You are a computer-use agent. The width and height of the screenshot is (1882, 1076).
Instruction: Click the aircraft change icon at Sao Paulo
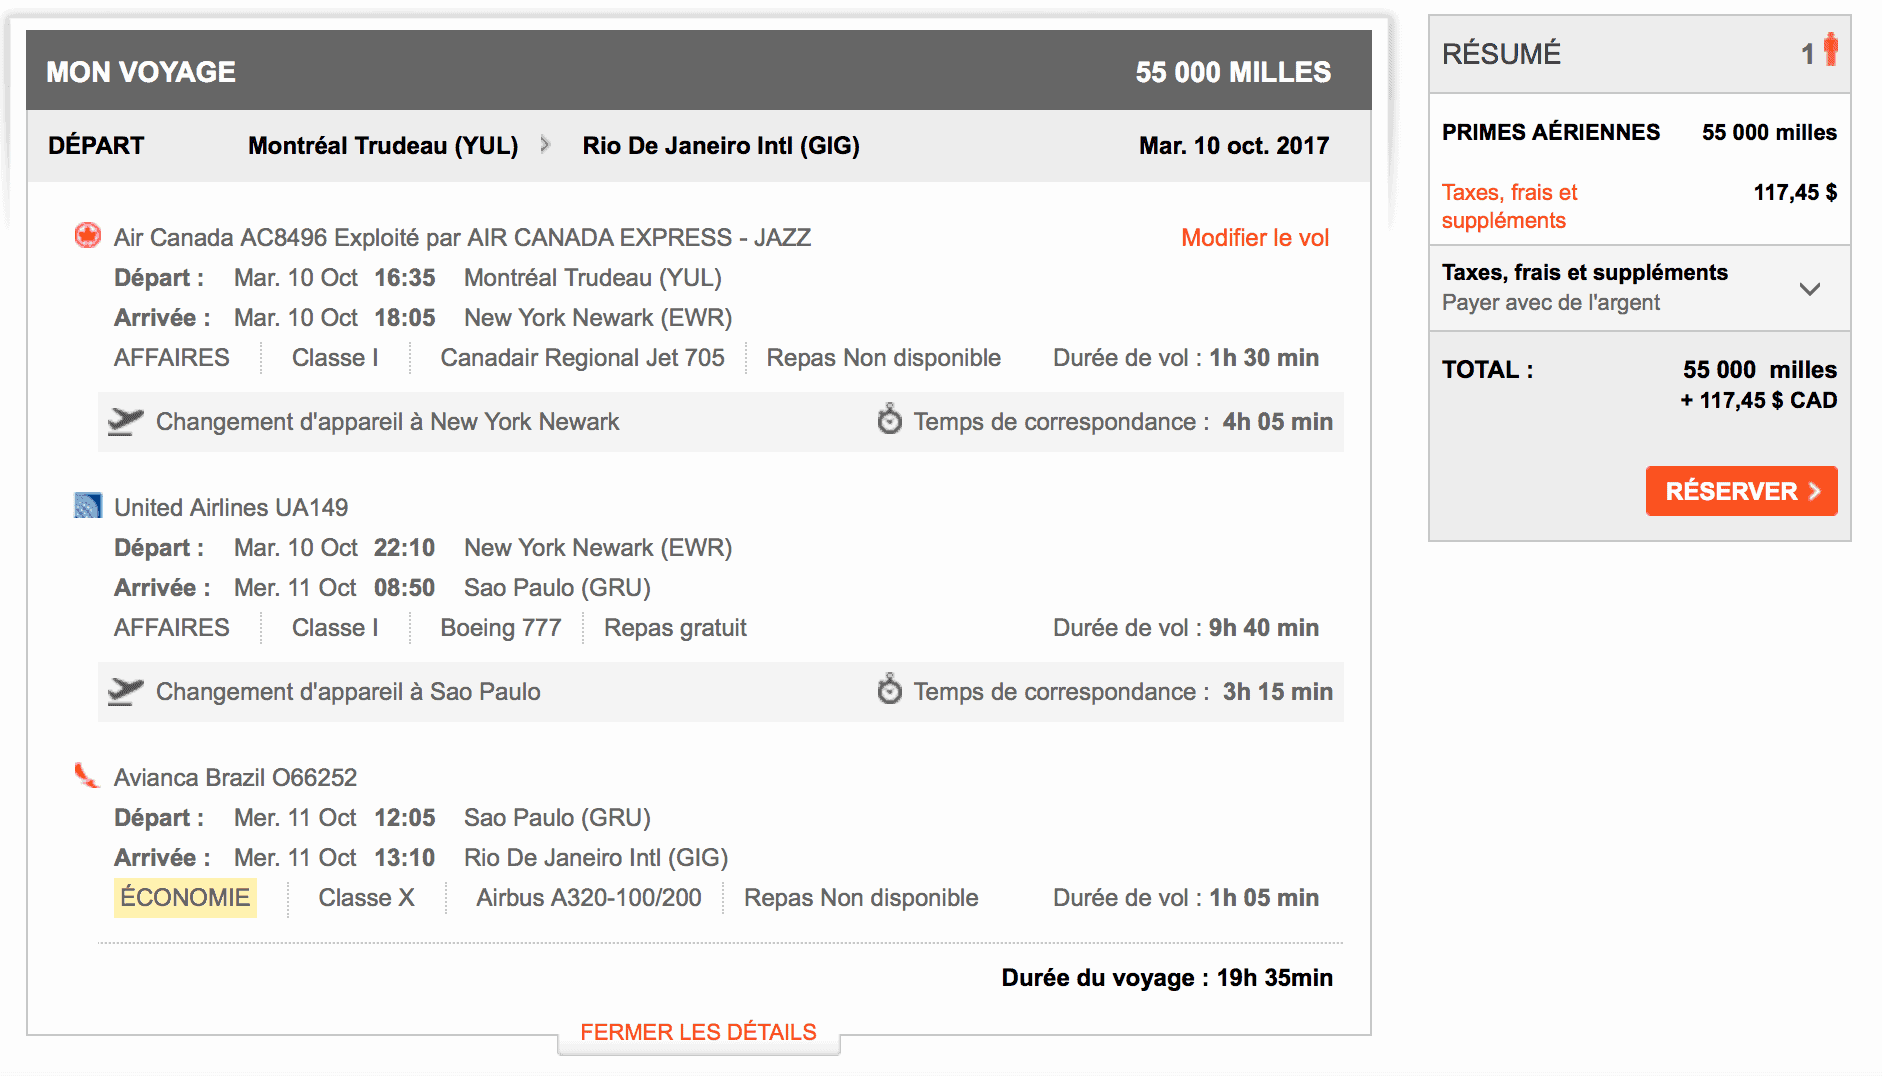(124, 691)
